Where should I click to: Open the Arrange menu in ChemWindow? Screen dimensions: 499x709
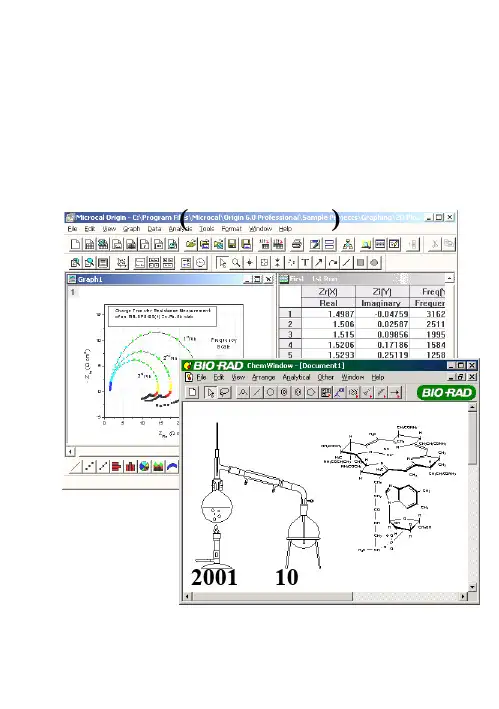click(263, 377)
